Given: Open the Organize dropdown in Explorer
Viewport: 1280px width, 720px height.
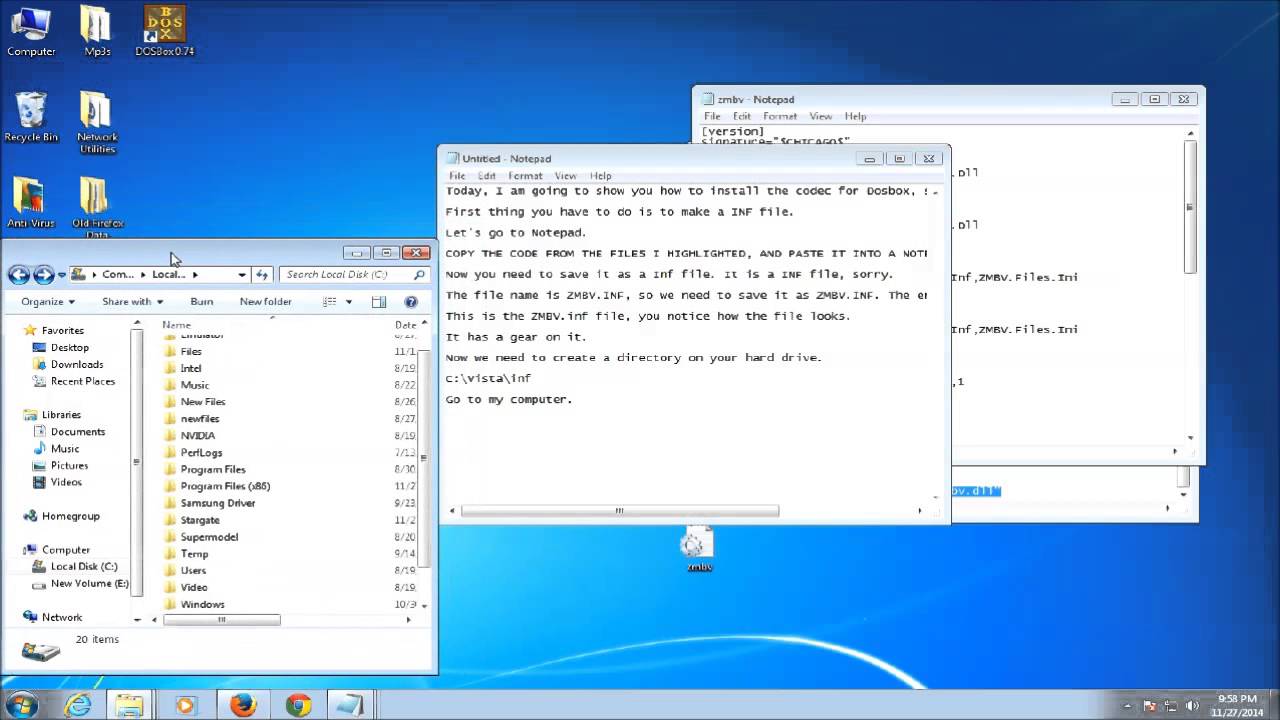Looking at the screenshot, I should (x=47, y=302).
